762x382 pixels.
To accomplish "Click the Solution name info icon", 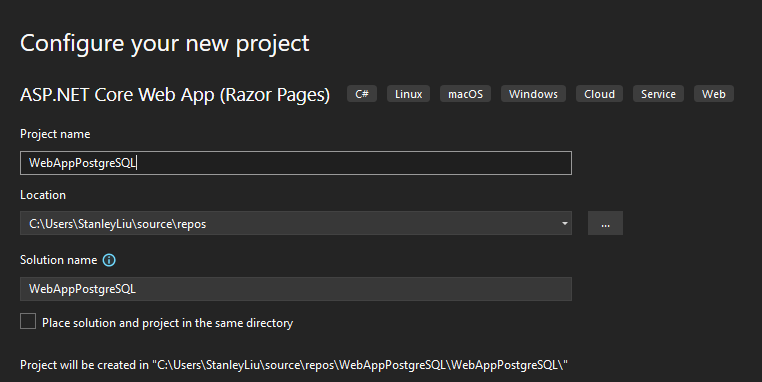I will pyautogui.click(x=109, y=260).
